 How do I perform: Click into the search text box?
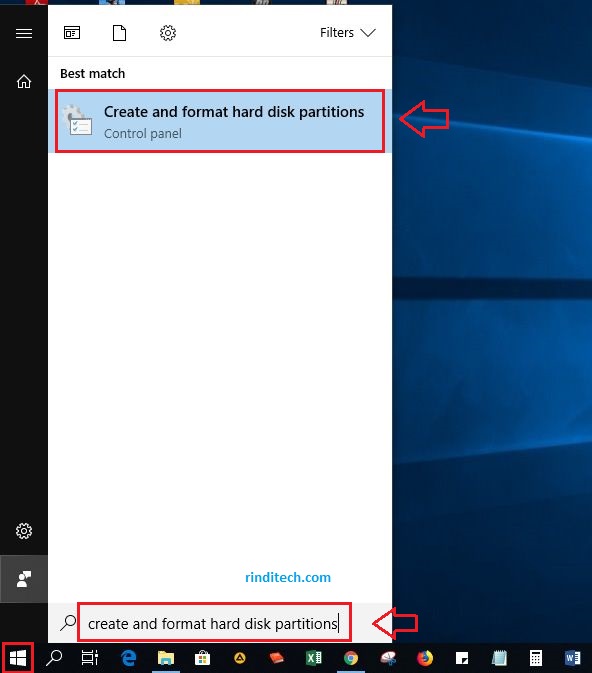point(214,623)
